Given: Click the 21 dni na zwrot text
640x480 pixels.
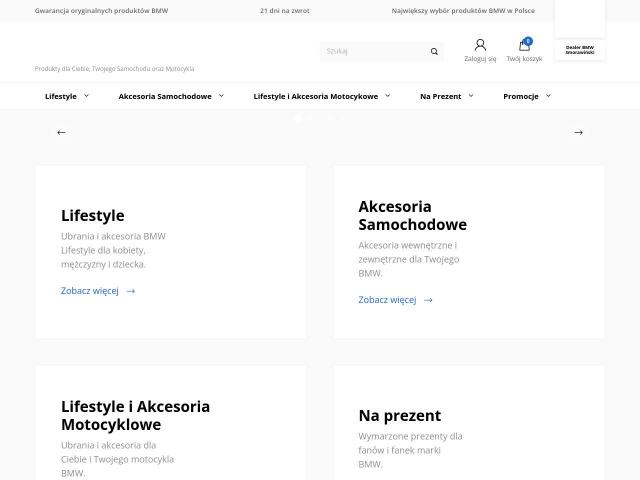Looking at the screenshot, I should click(285, 11).
